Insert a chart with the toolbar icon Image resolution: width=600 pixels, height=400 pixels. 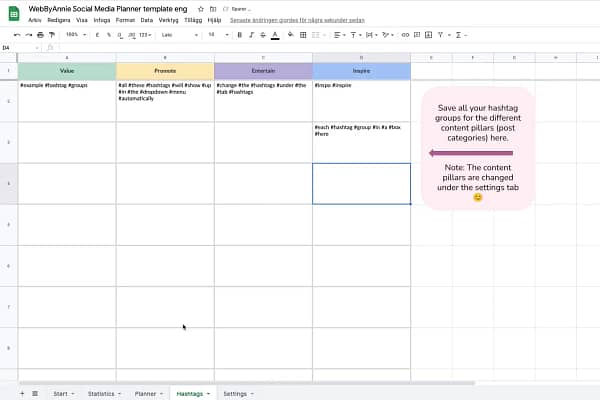pyautogui.click(x=429, y=35)
